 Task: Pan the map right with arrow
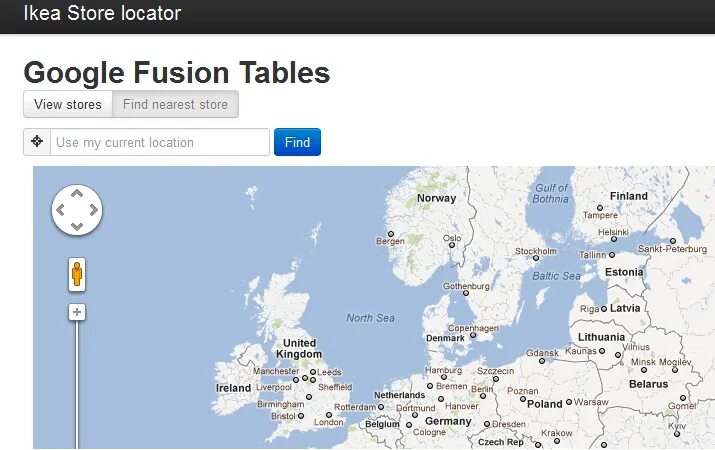(x=94, y=210)
